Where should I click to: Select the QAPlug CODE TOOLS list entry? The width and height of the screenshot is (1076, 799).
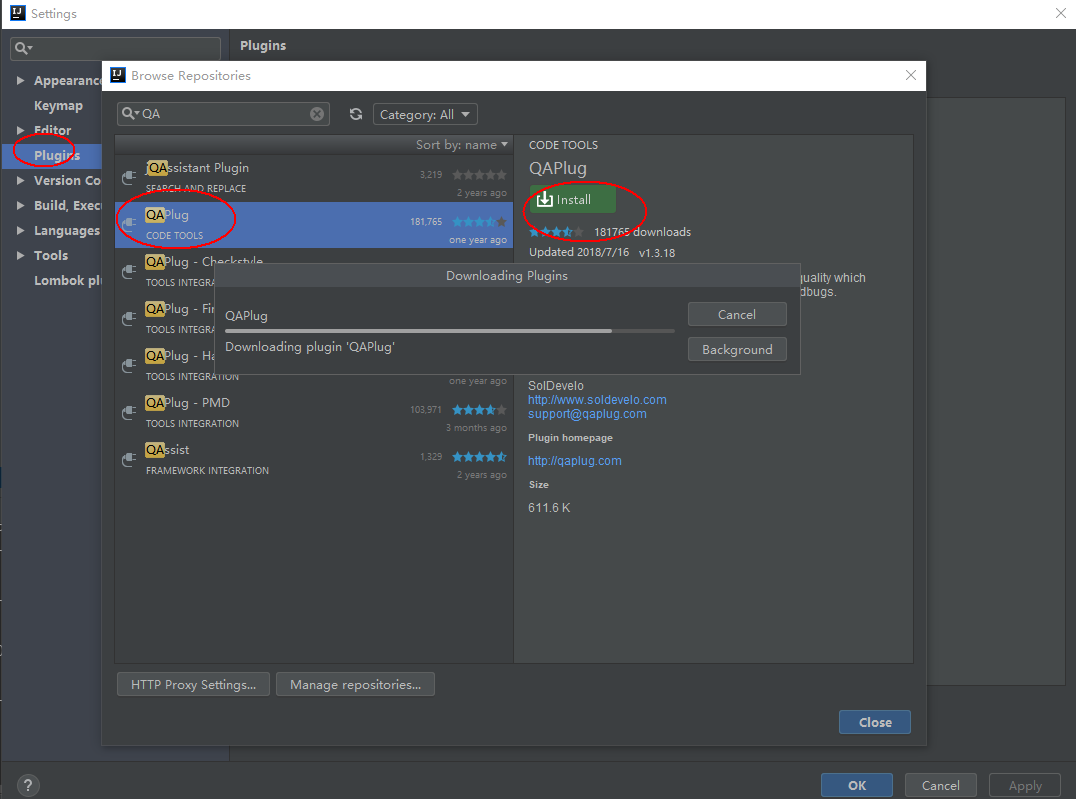[x=314, y=224]
